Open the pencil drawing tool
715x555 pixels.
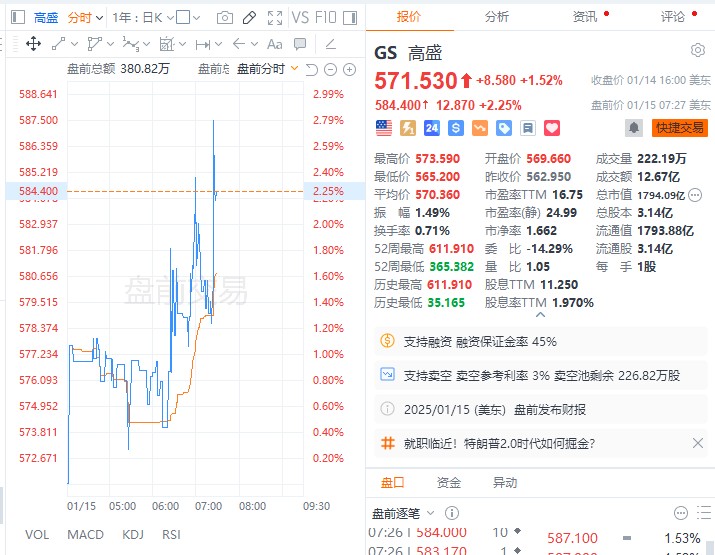(x=249, y=18)
